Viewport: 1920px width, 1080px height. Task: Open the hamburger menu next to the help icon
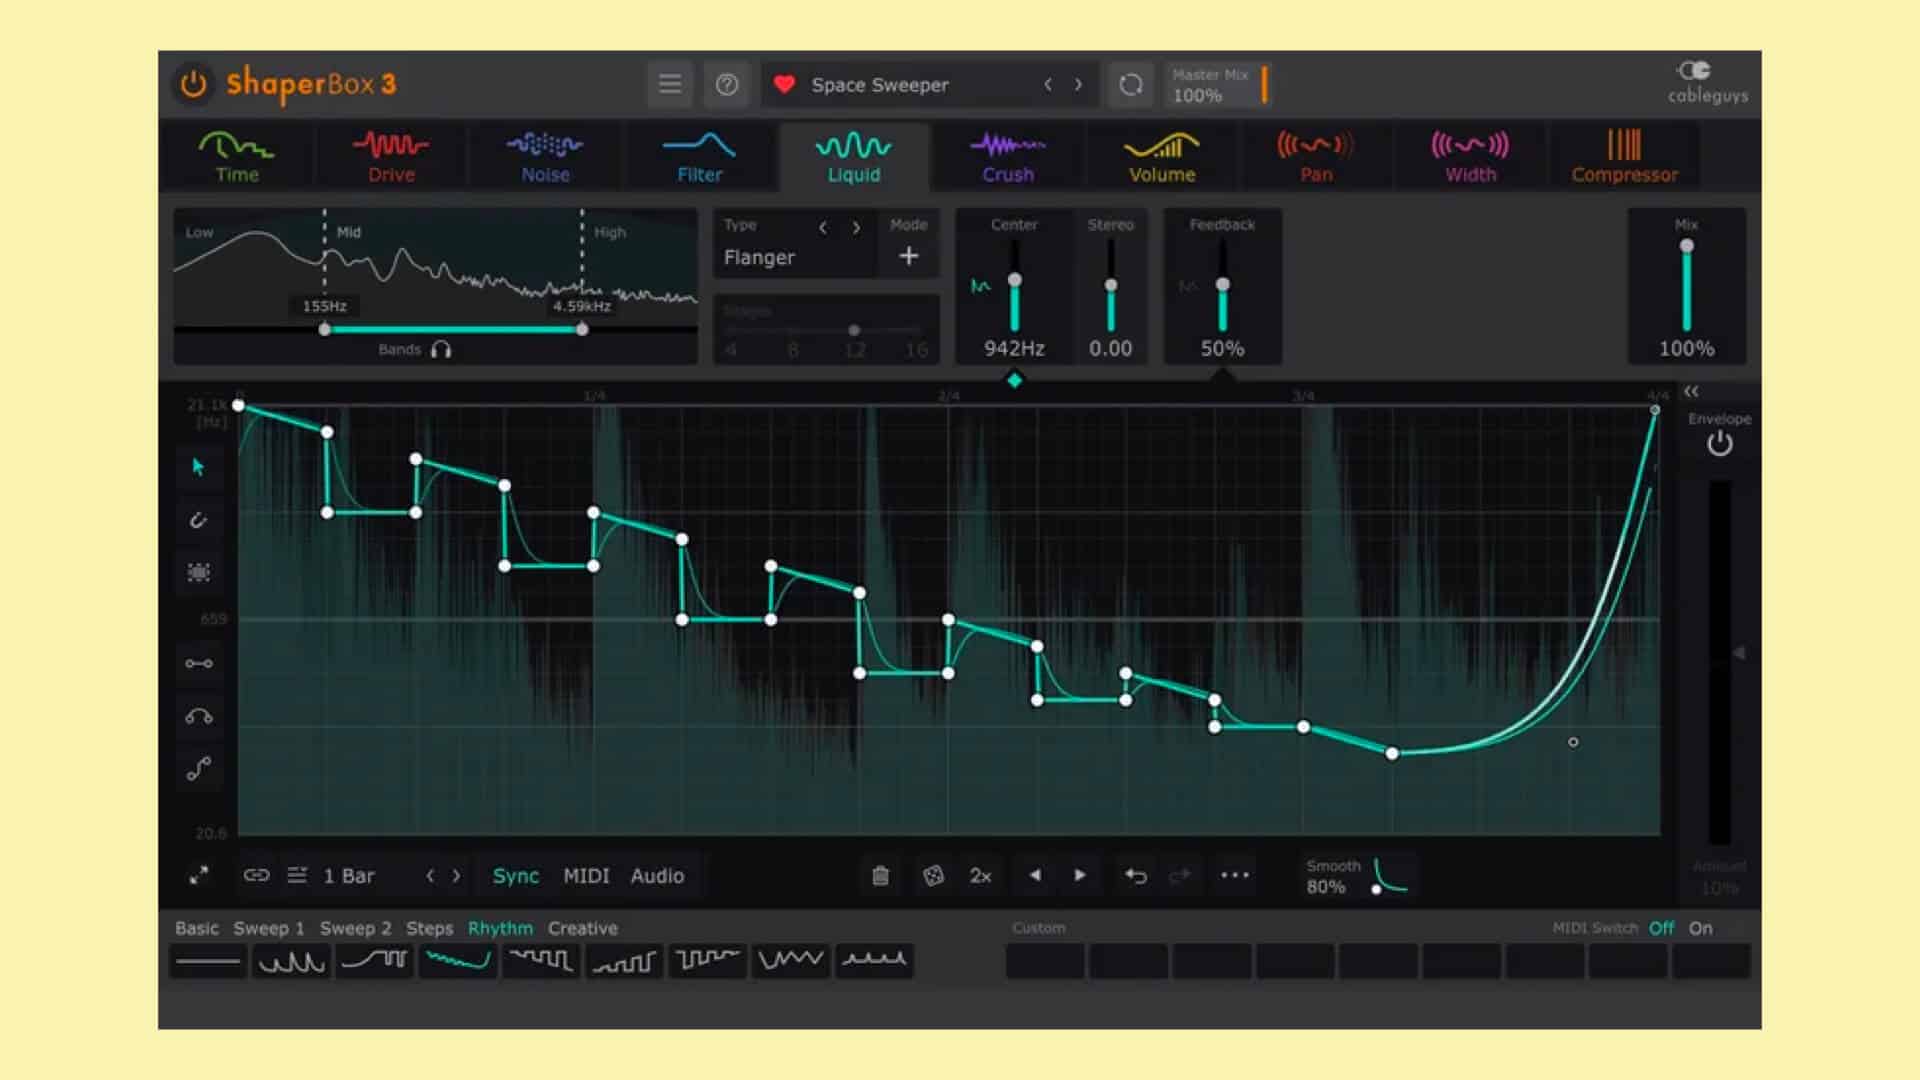click(x=670, y=84)
